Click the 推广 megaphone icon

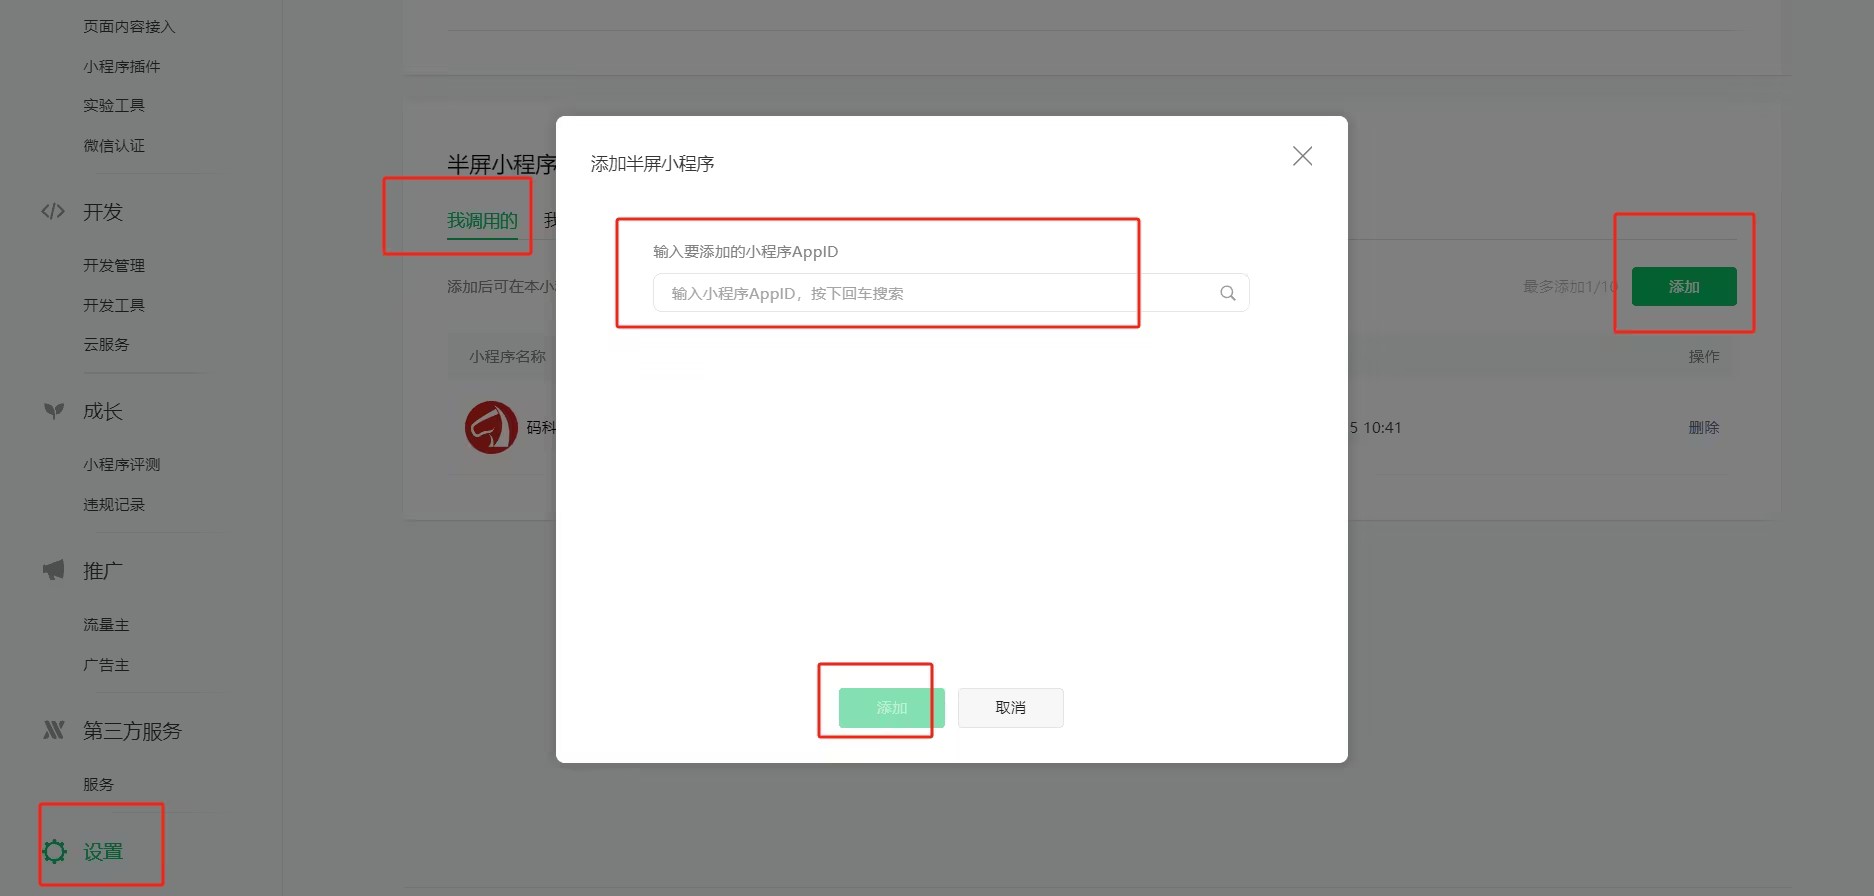(54, 570)
